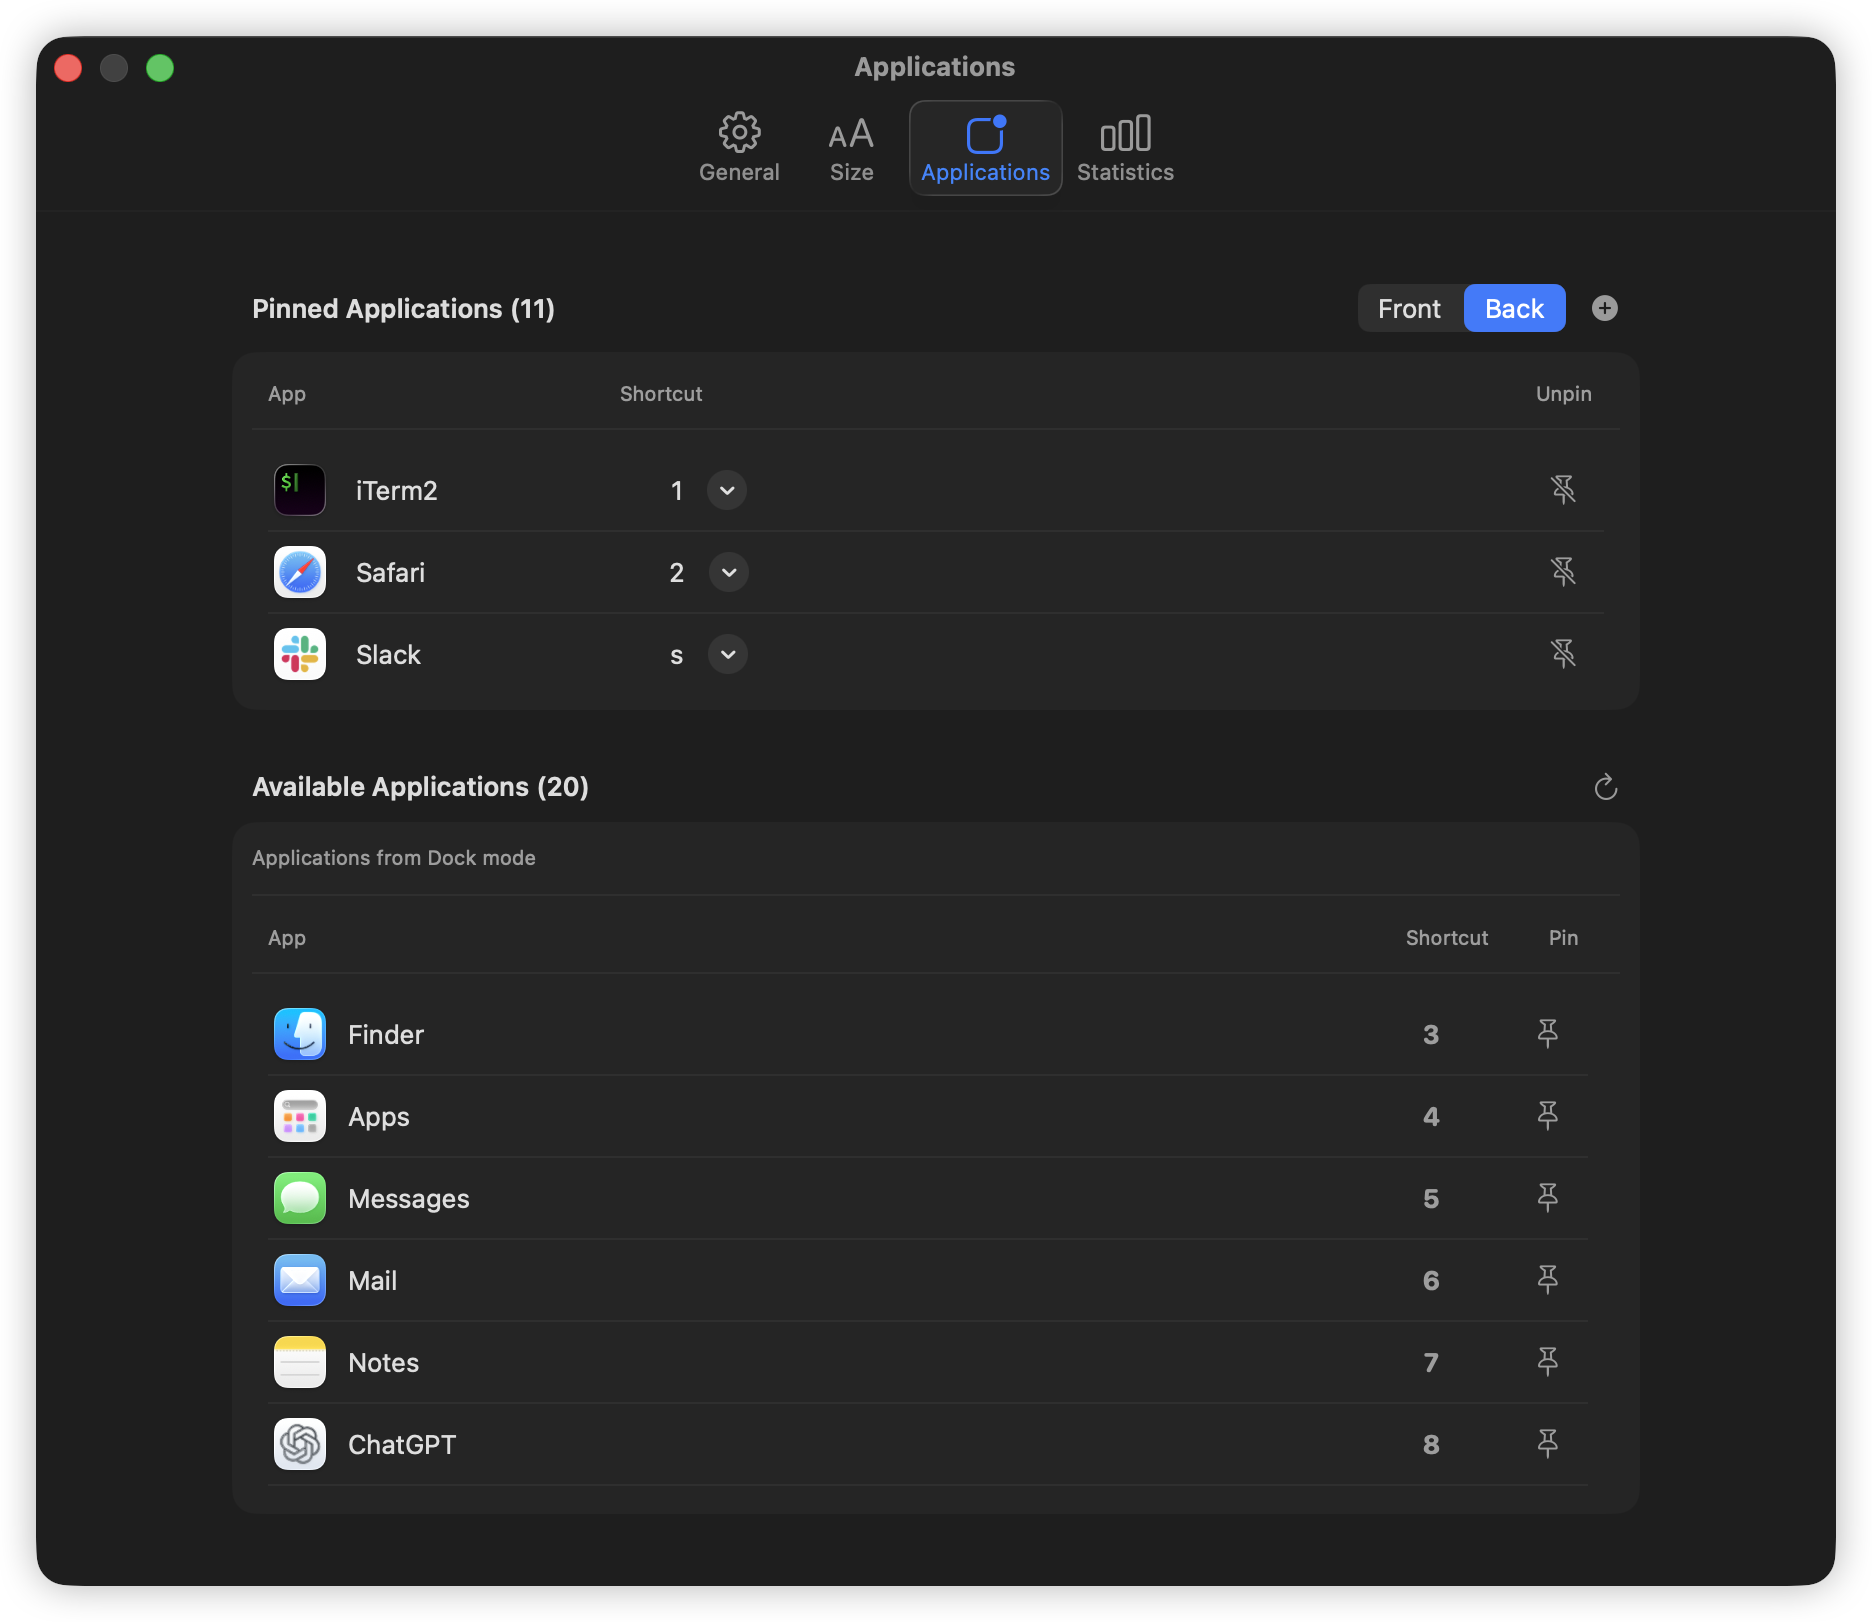Click the Apps launcher icon
Image resolution: width=1872 pixels, height=1622 pixels.
(x=300, y=1116)
